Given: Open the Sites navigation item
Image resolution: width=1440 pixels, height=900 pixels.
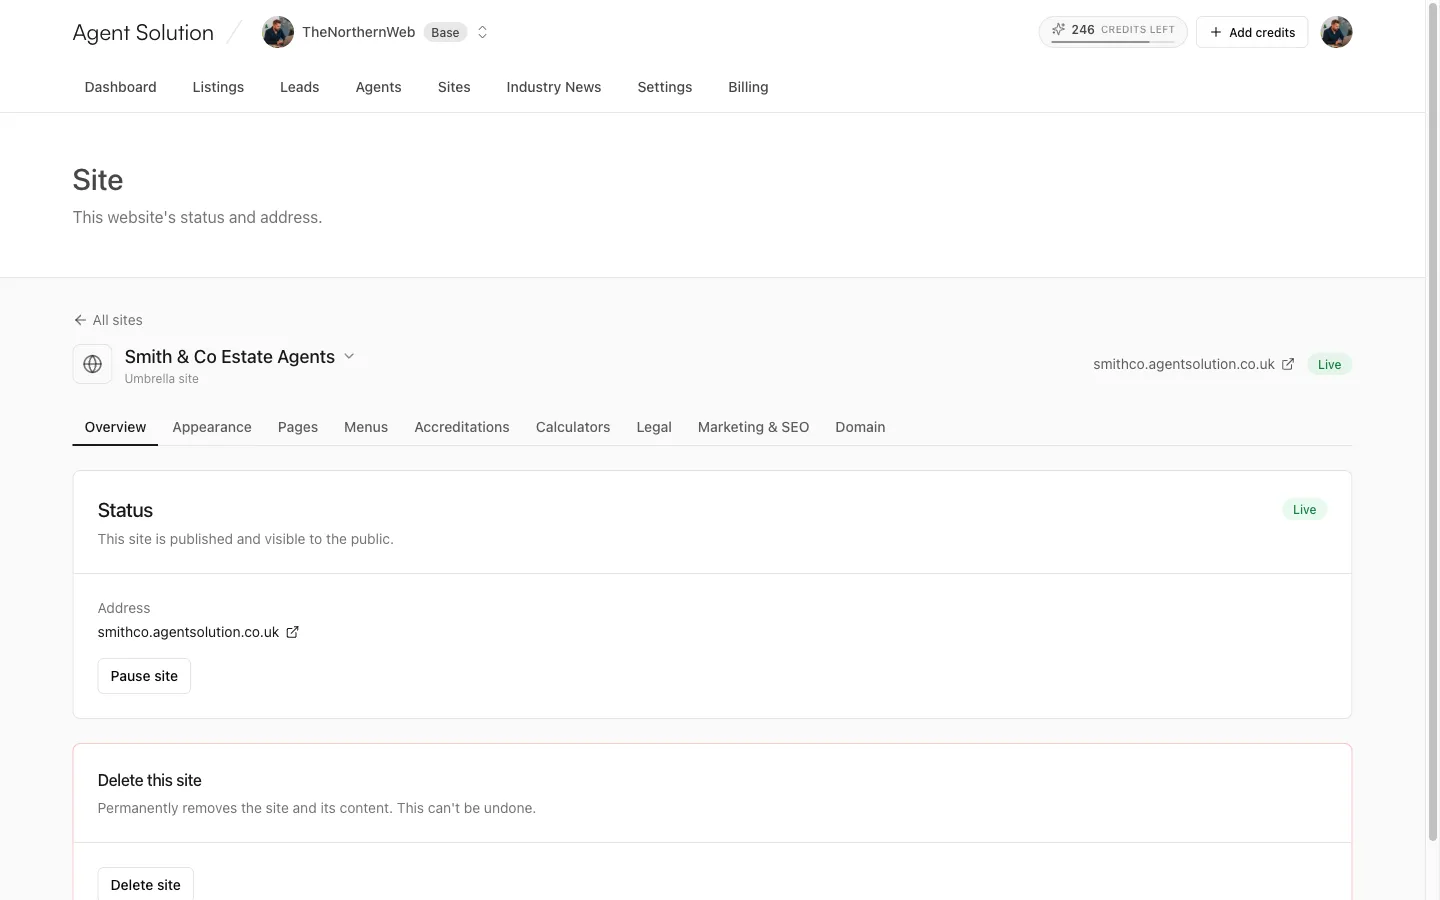Looking at the screenshot, I should click(454, 87).
